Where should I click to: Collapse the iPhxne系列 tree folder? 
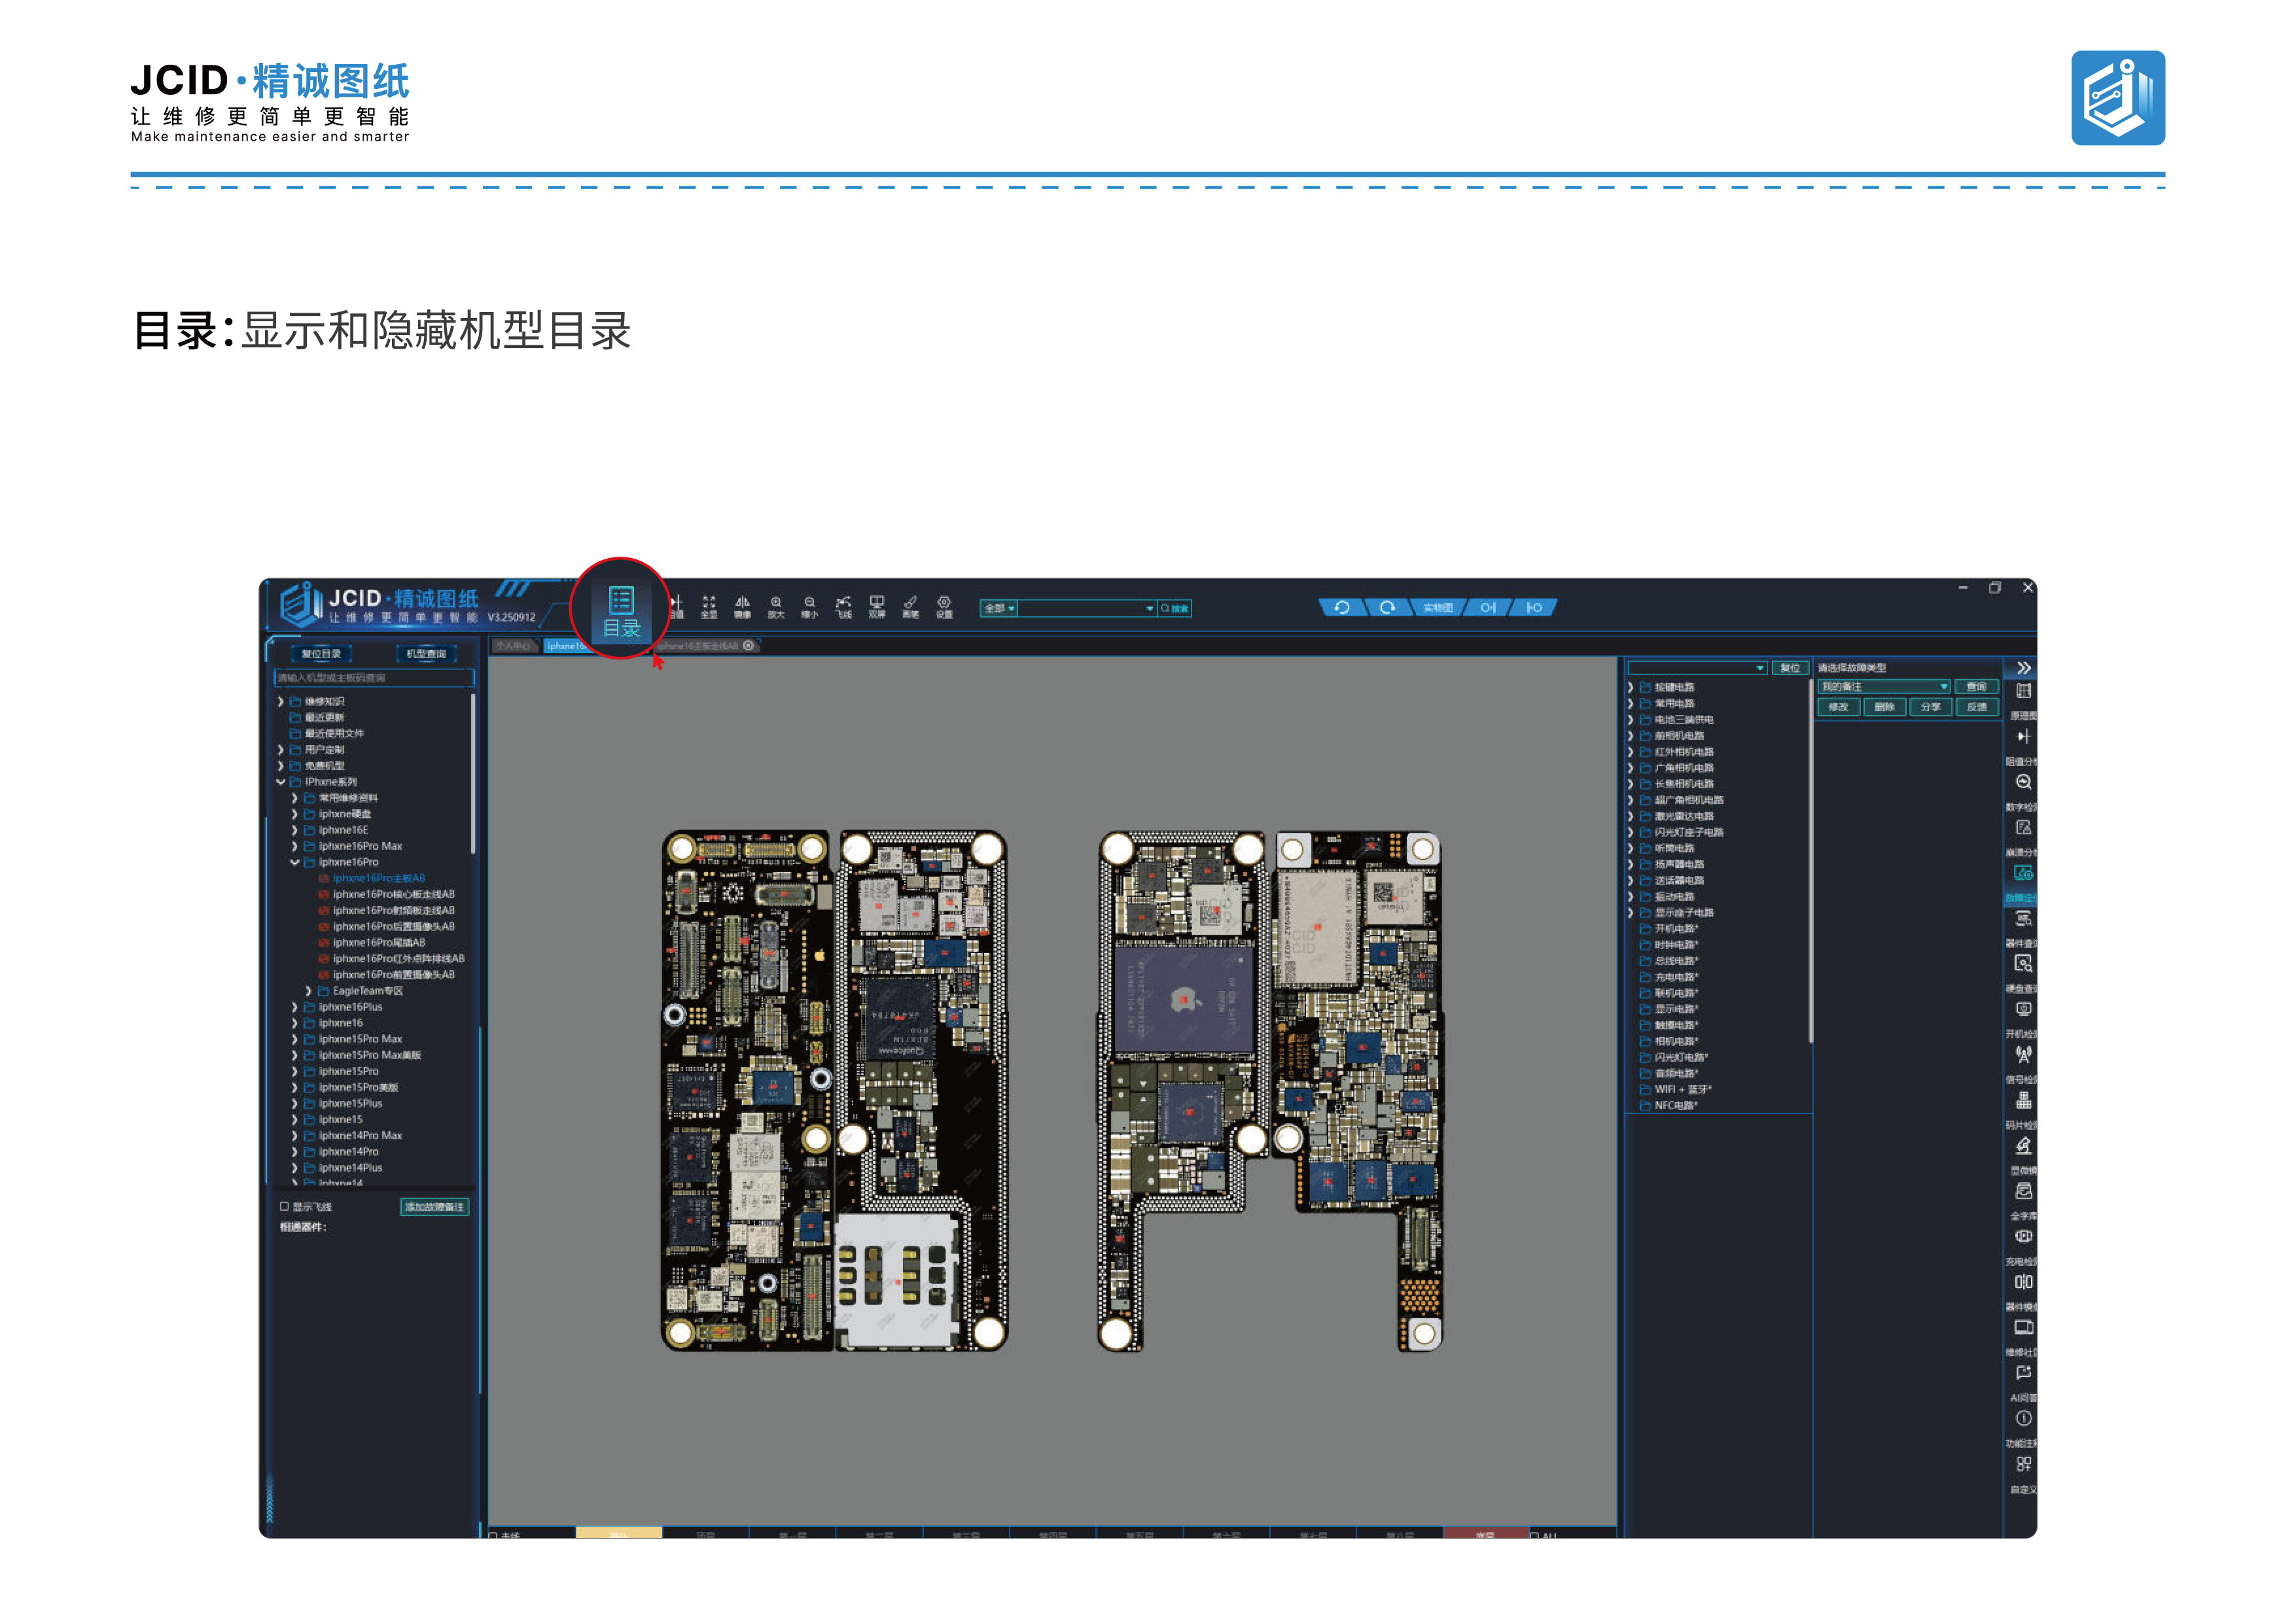[281, 782]
